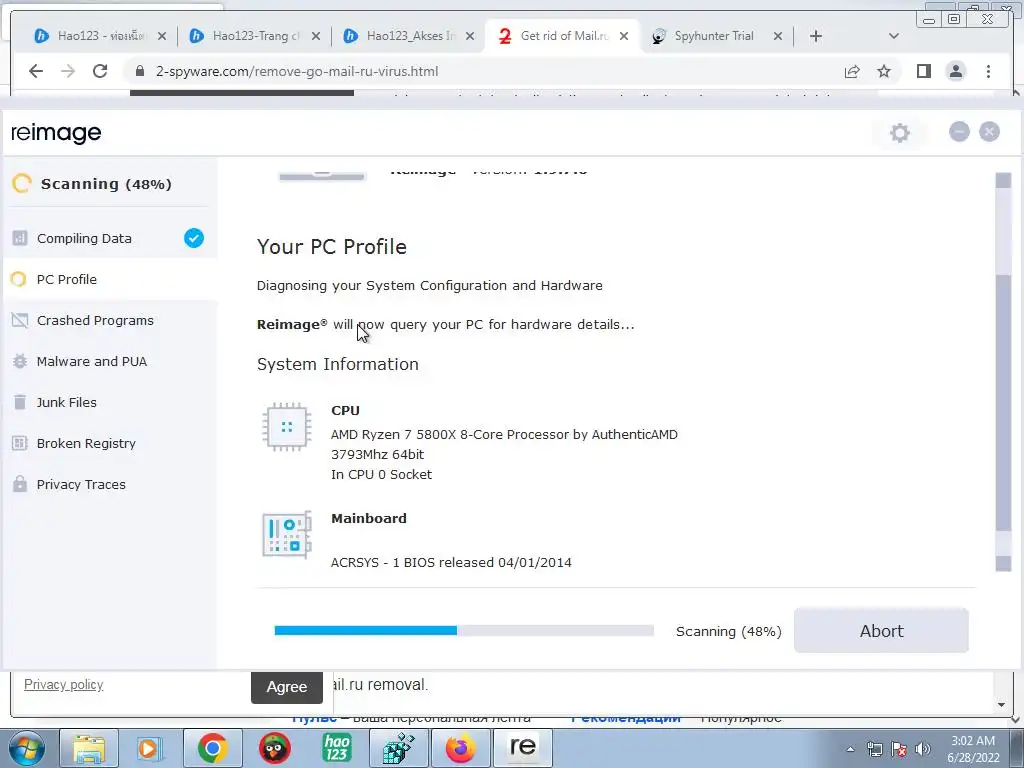Click the CPU chip icon
The width and height of the screenshot is (1024, 768).
point(286,427)
